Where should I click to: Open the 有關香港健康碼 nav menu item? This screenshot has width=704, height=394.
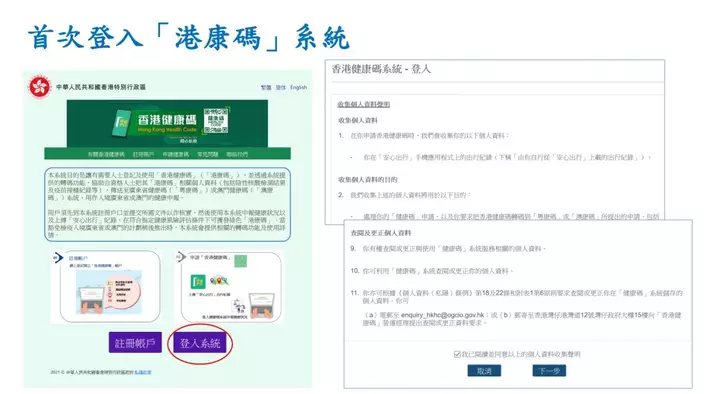pos(106,154)
